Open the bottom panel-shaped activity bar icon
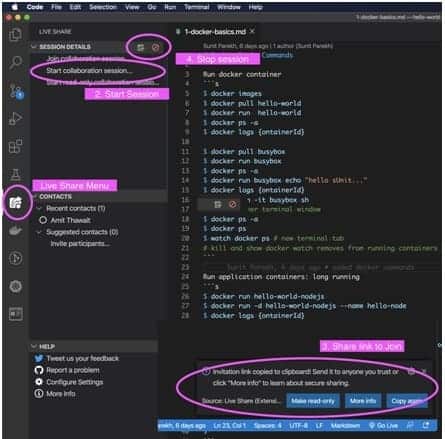The image size is (445, 439). tap(15, 314)
